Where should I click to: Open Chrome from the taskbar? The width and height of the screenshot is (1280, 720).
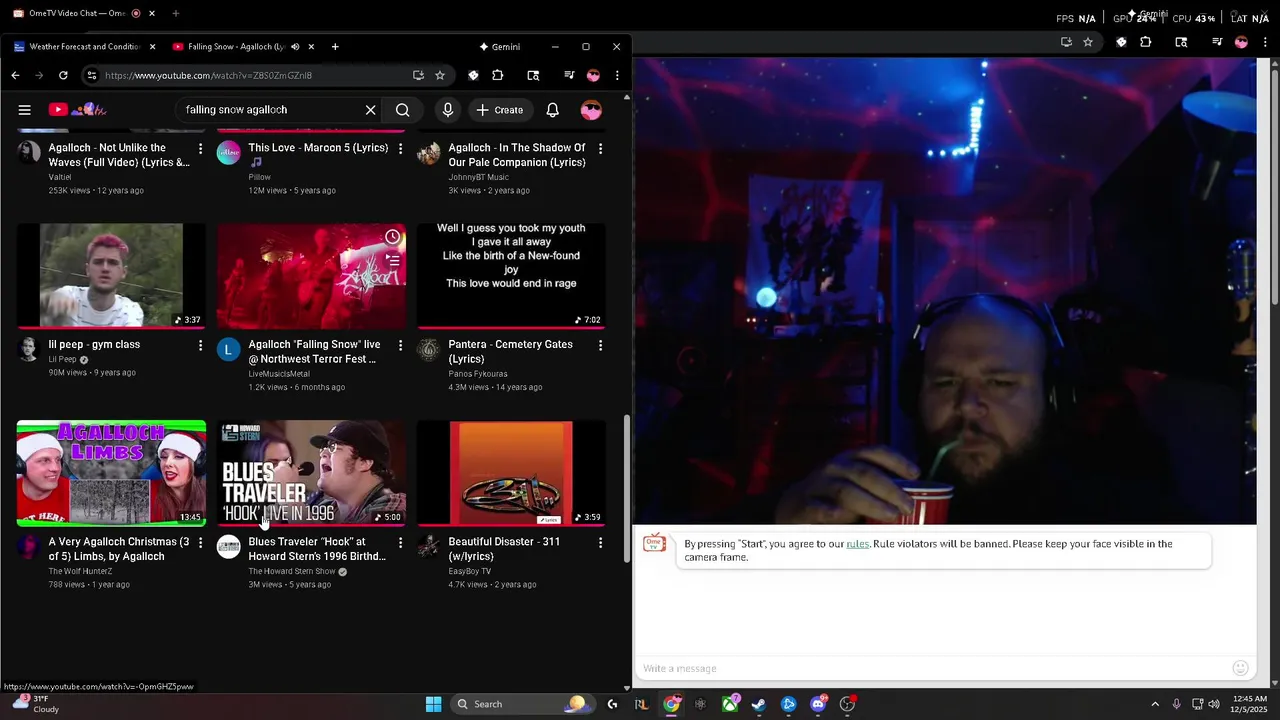(x=671, y=704)
